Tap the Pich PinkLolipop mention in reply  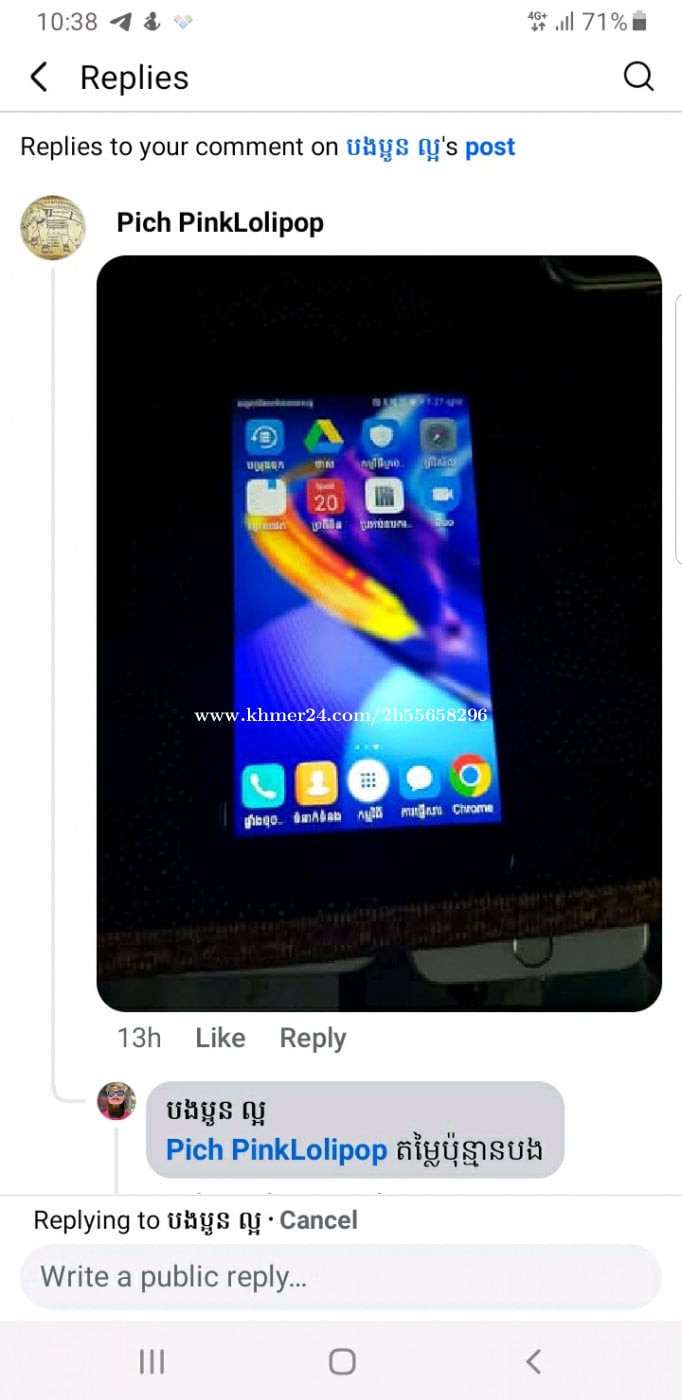tap(276, 1150)
